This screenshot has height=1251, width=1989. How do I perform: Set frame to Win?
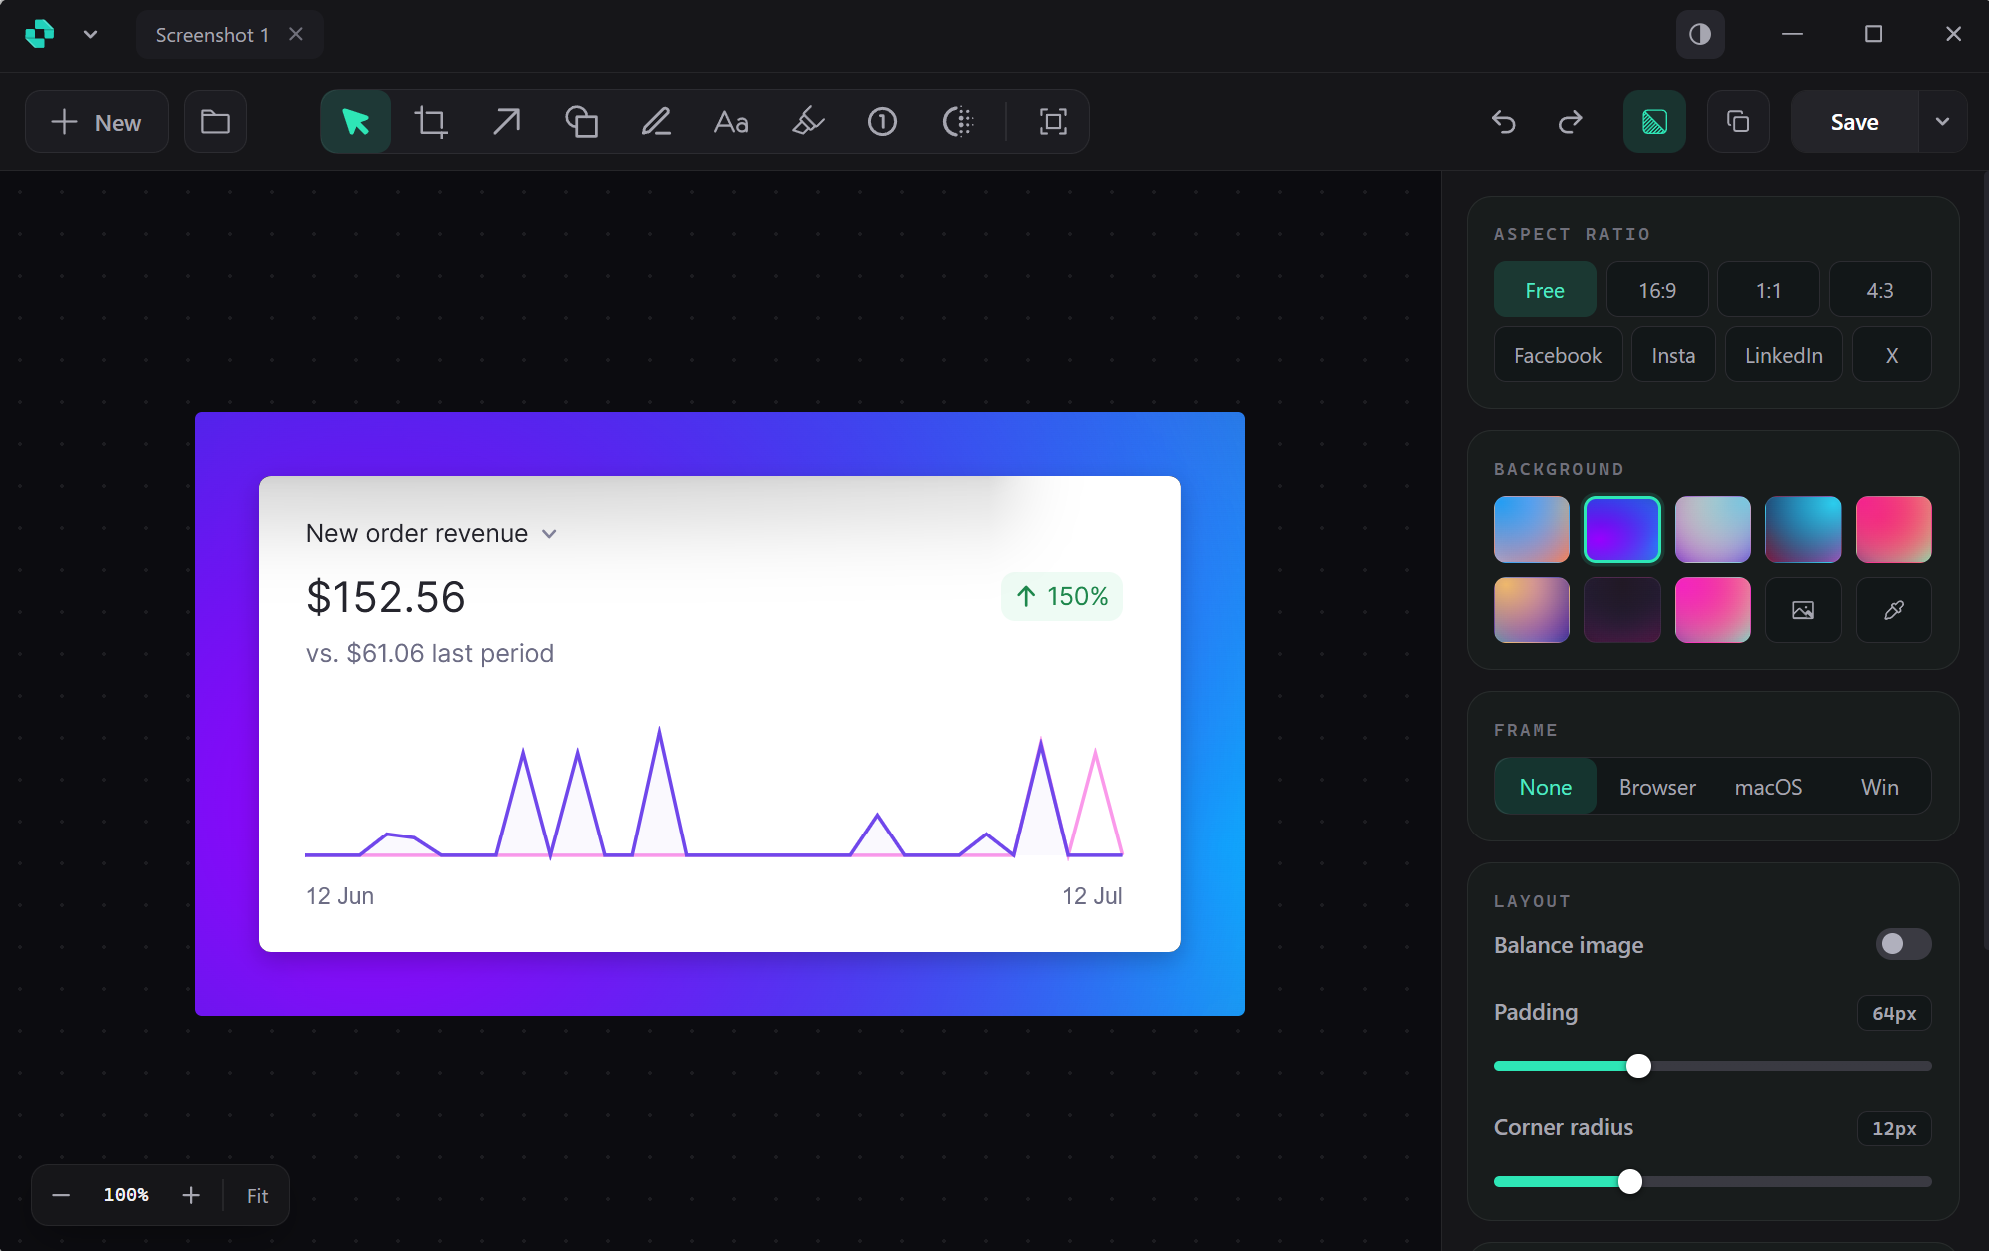[x=1879, y=787]
